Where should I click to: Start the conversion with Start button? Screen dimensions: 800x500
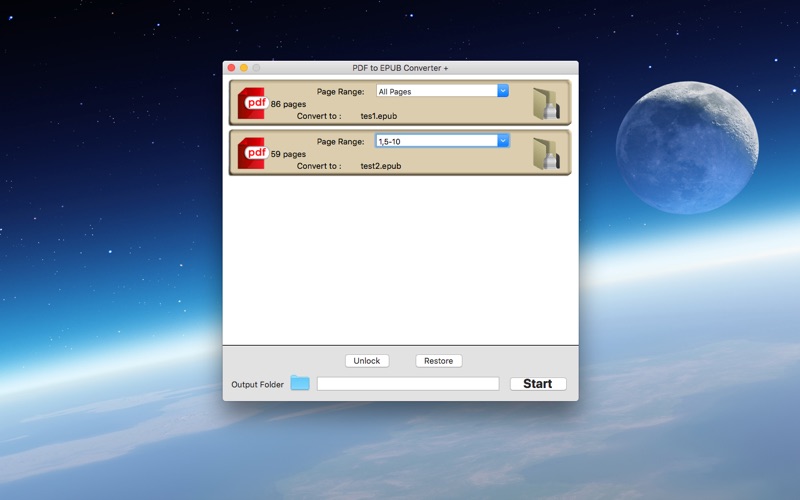pyautogui.click(x=538, y=384)
